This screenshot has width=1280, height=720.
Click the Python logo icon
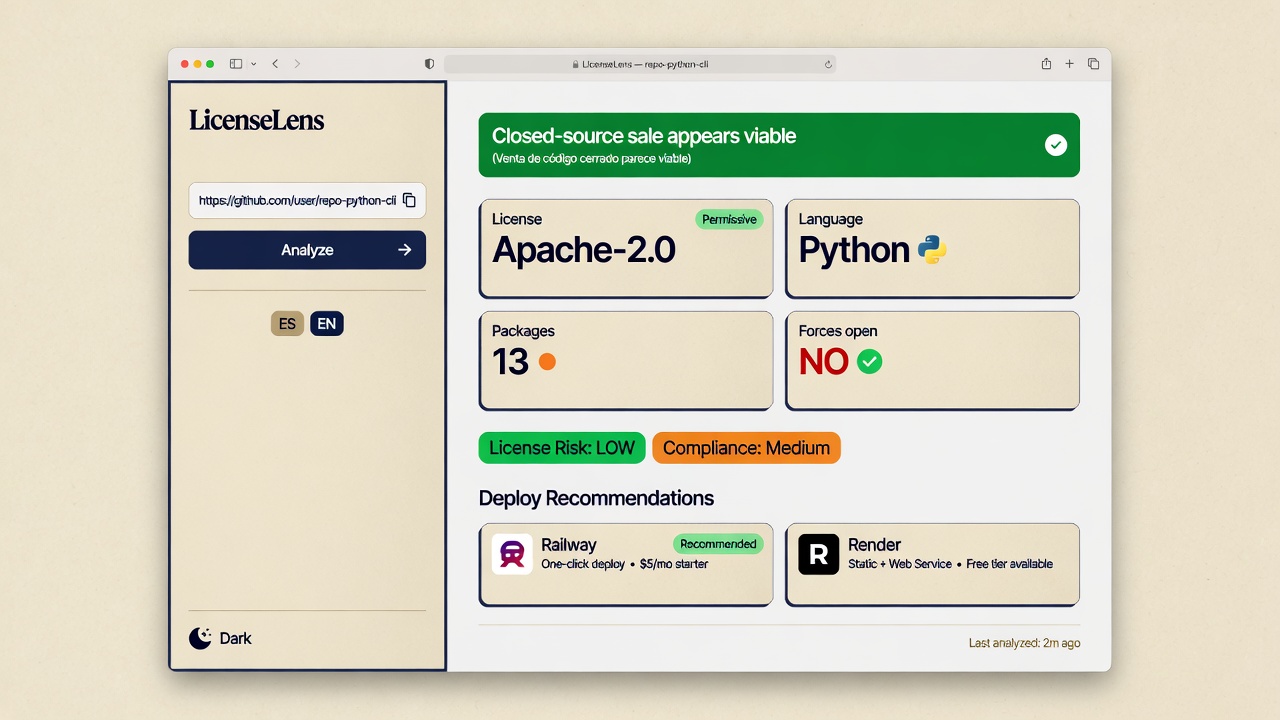(x=932, y=249)
